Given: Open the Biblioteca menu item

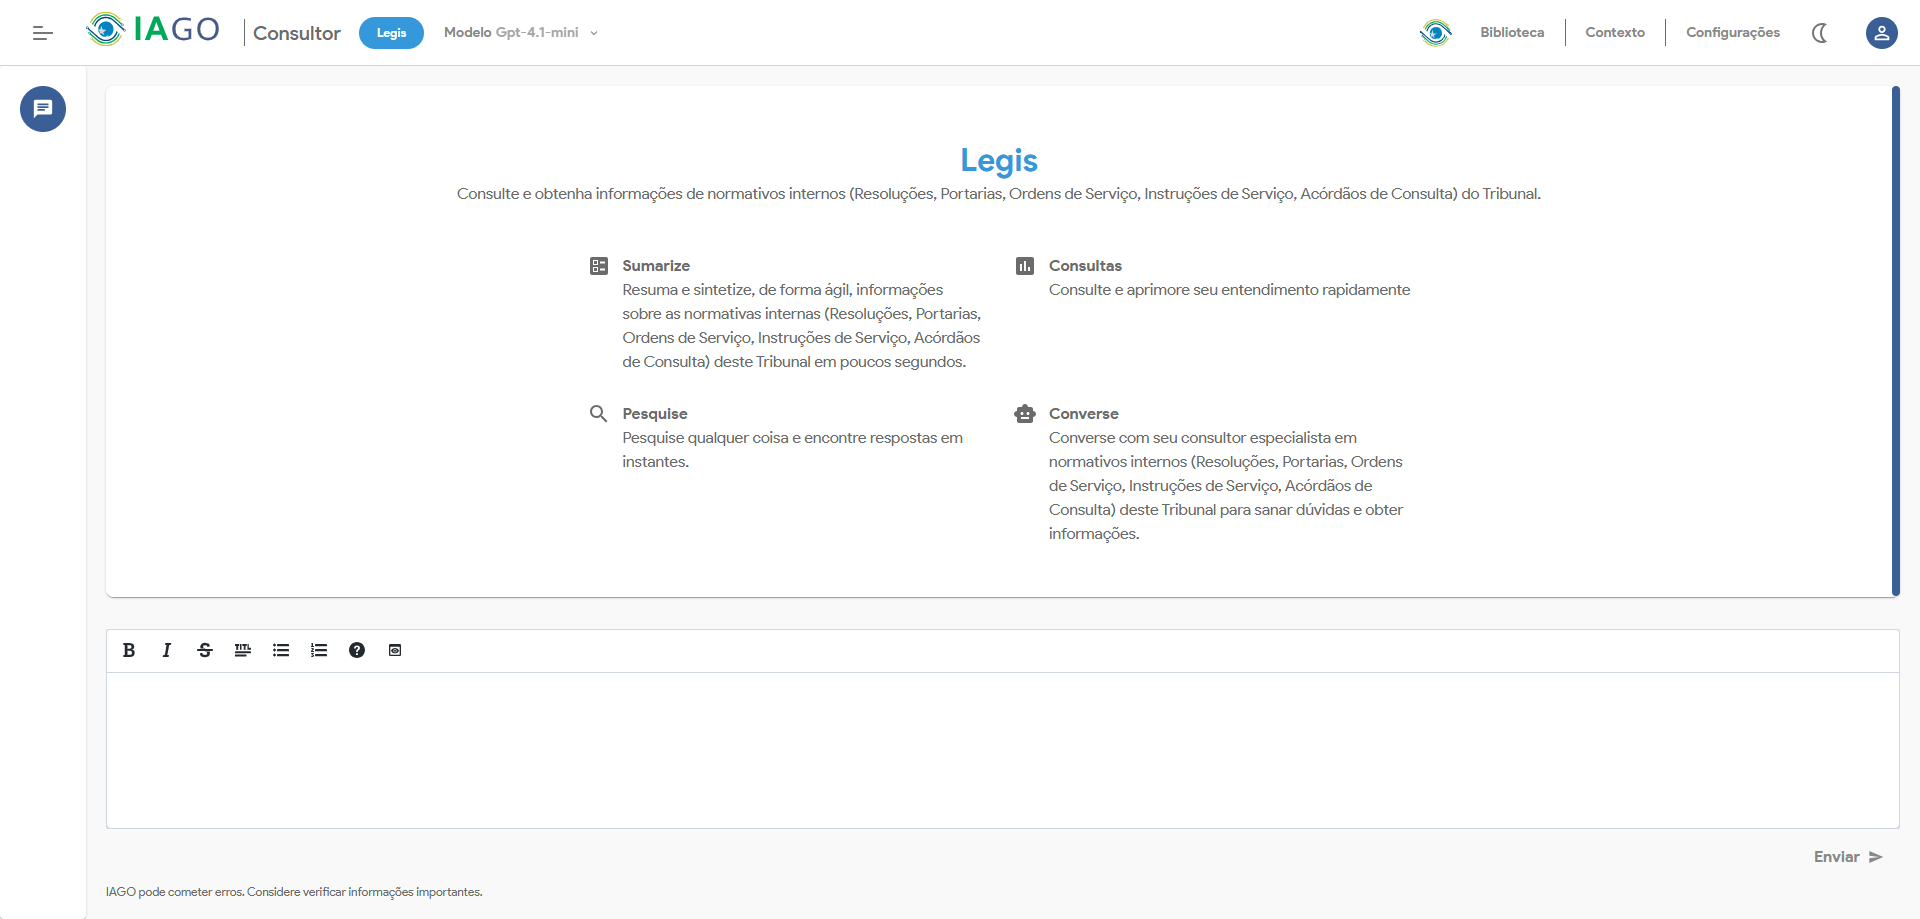Looking at the screenshot, I should (1511, 33).
